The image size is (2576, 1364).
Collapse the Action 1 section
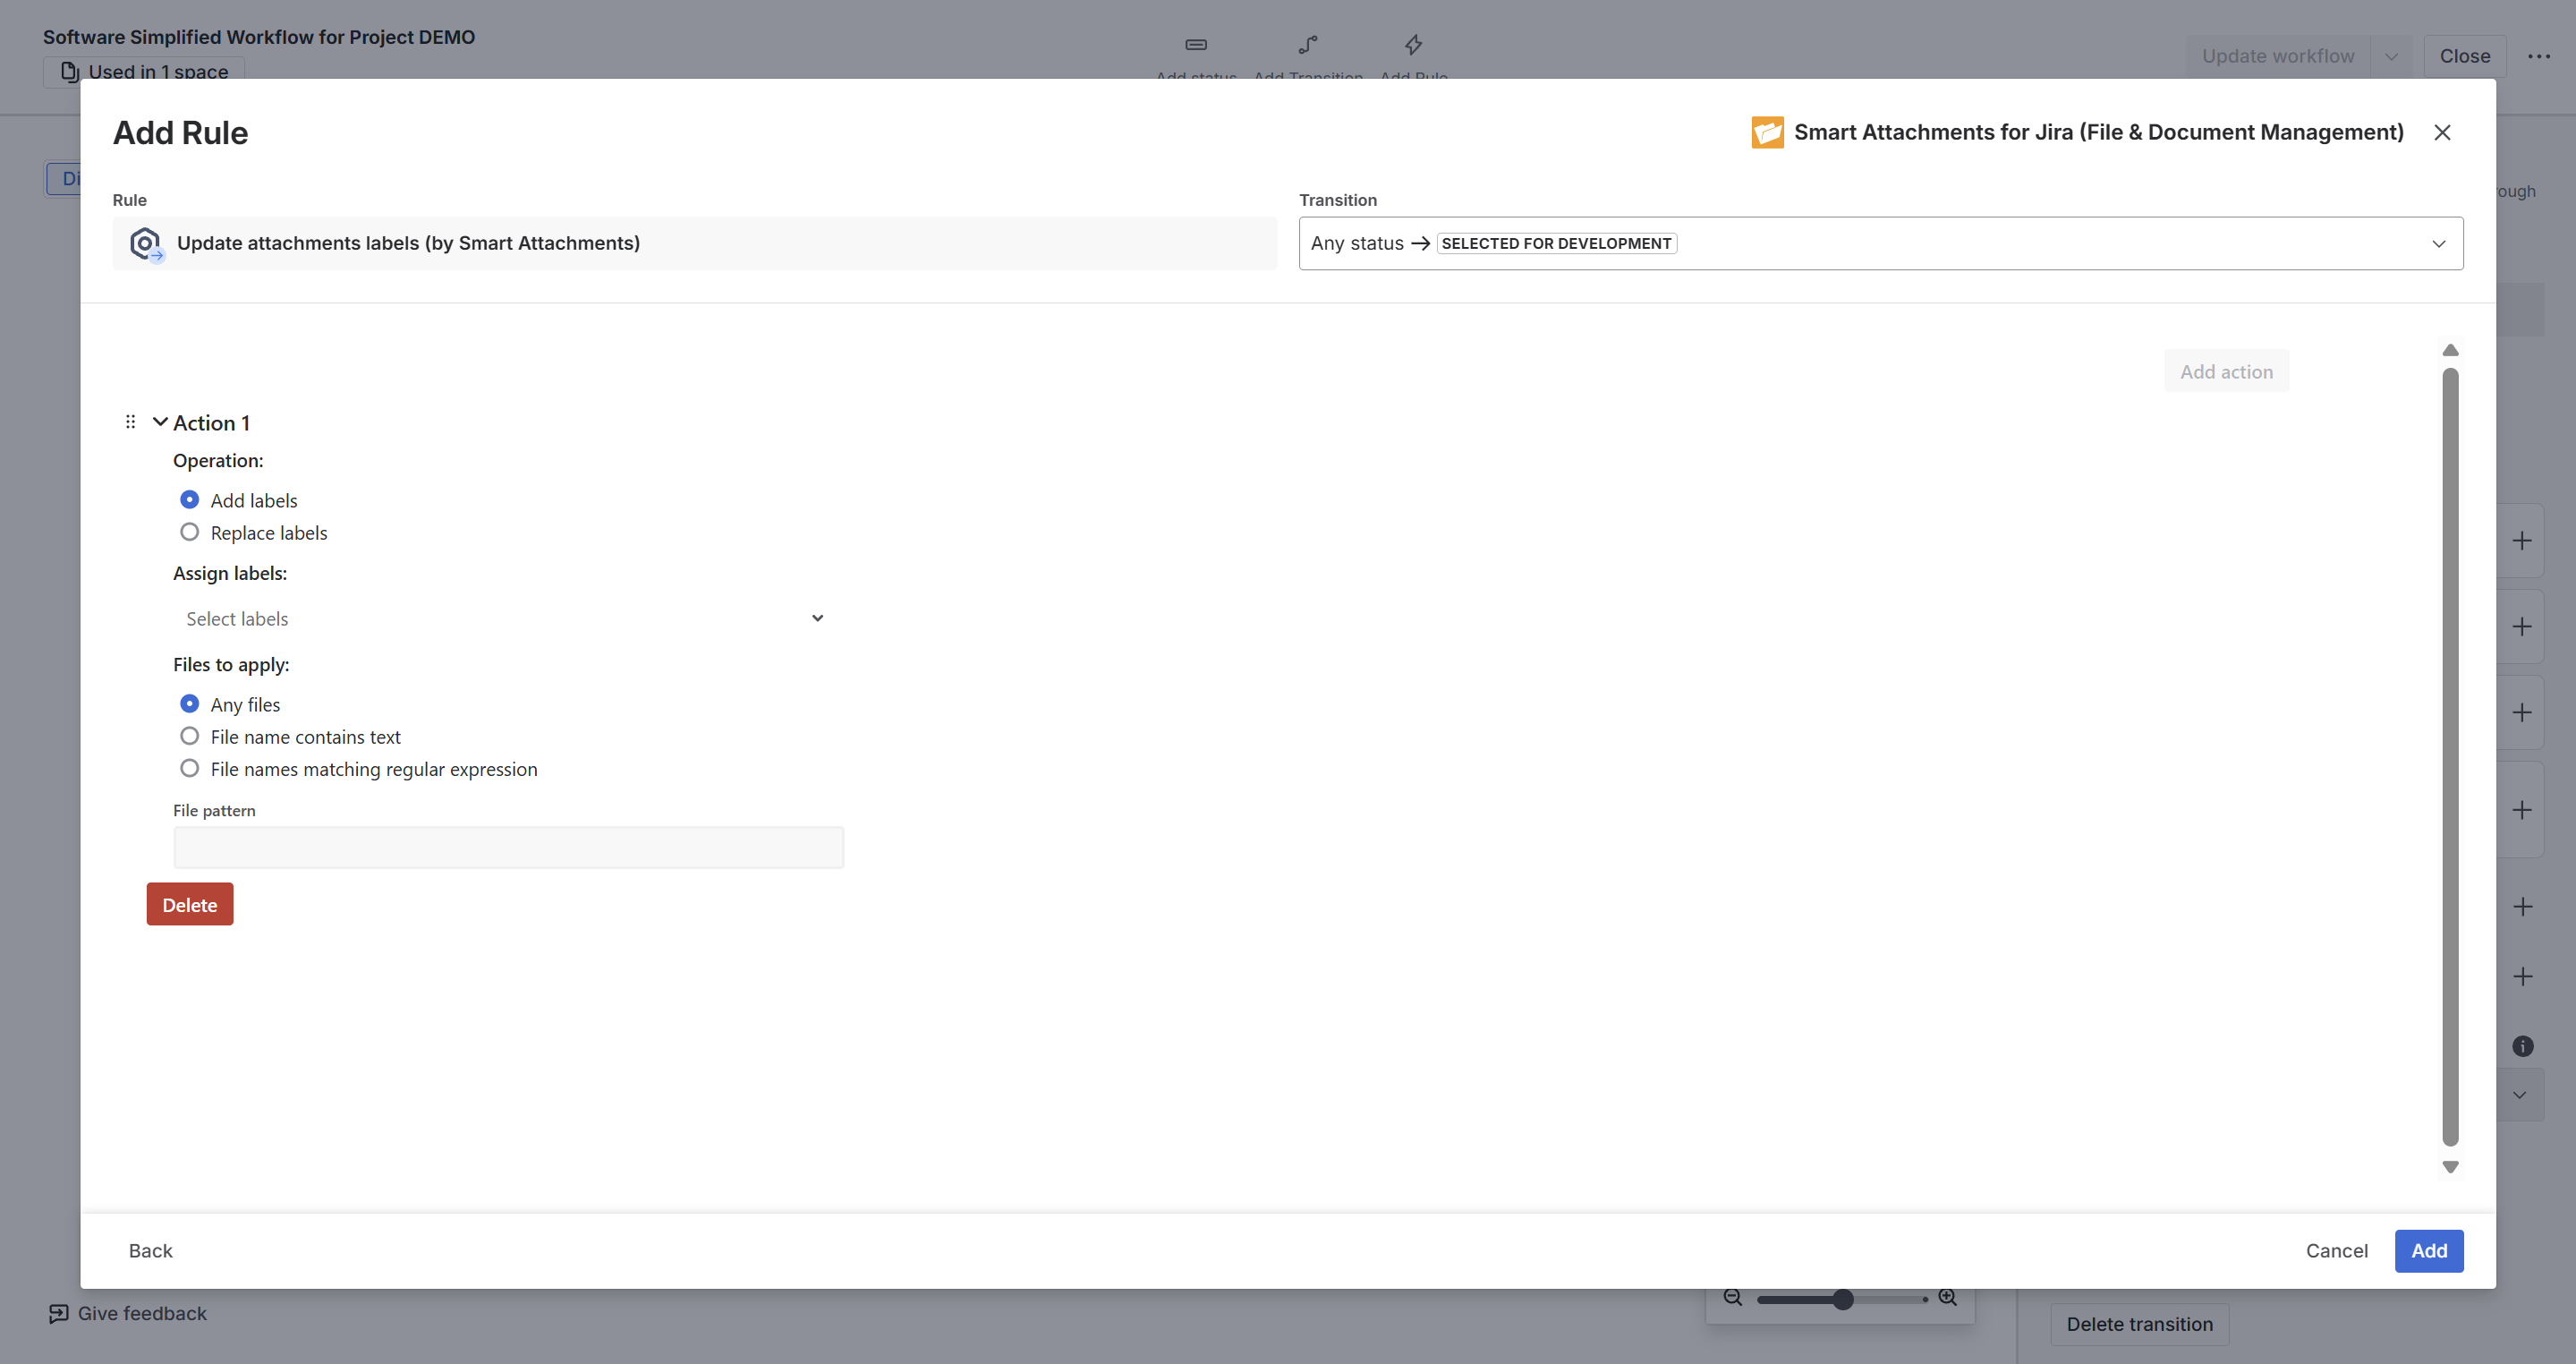click(160, 423)
